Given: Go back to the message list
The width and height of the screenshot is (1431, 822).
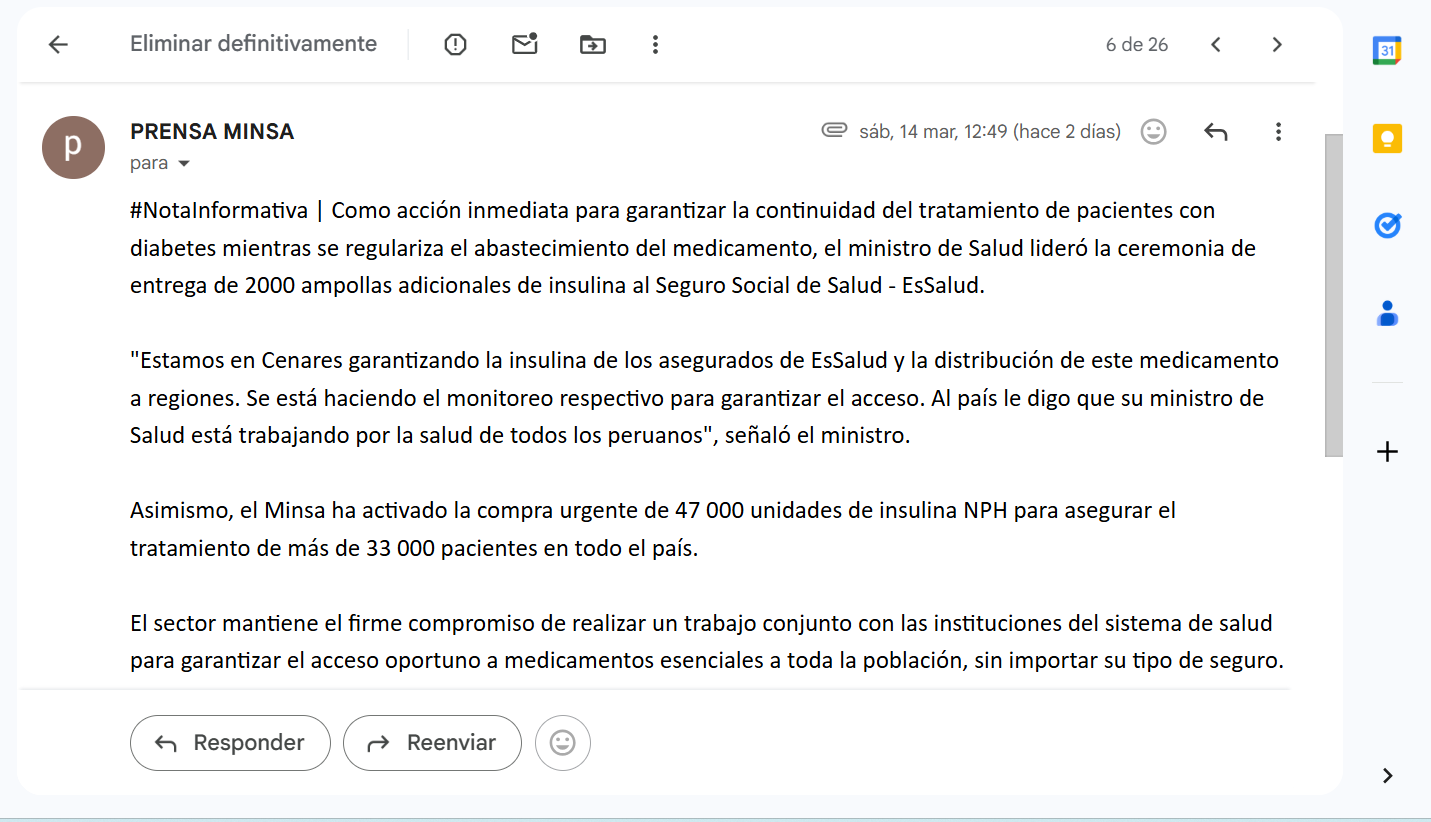Looking at the screenshot, I should [x=58, y=45].
